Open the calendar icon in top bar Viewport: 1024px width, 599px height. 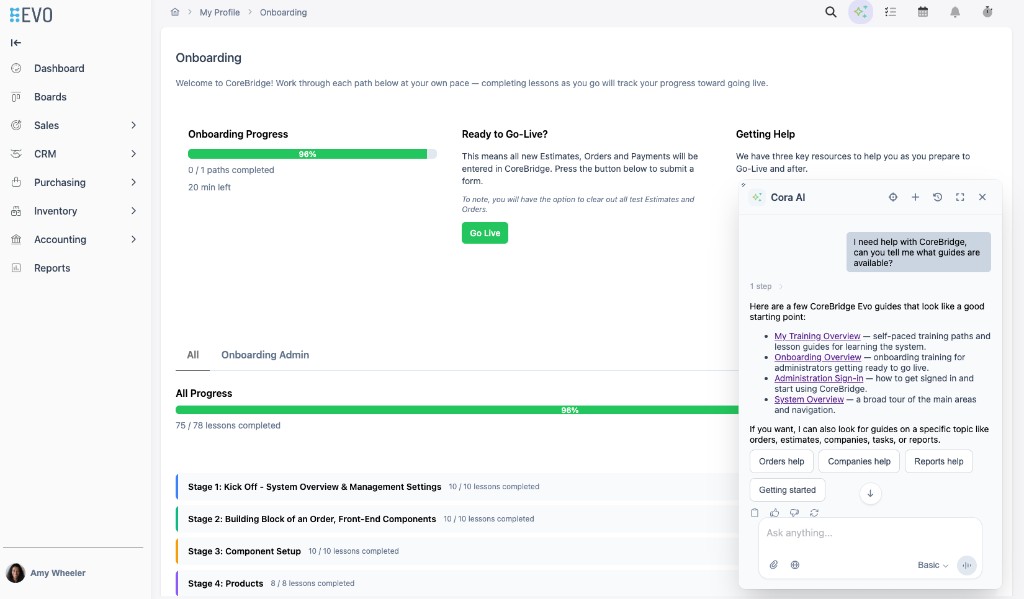tap(923, 12)
